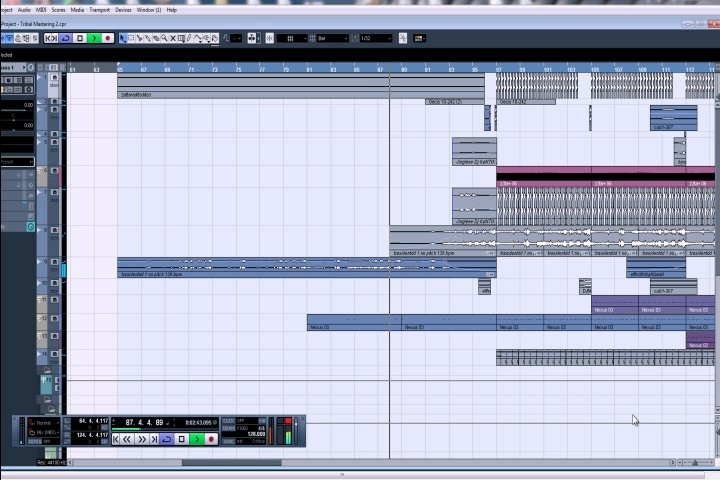This screenshot has height=480, width=720.
Task: Click toolbar Stop button
Action: pyautogui.click(x=80, y=39)
